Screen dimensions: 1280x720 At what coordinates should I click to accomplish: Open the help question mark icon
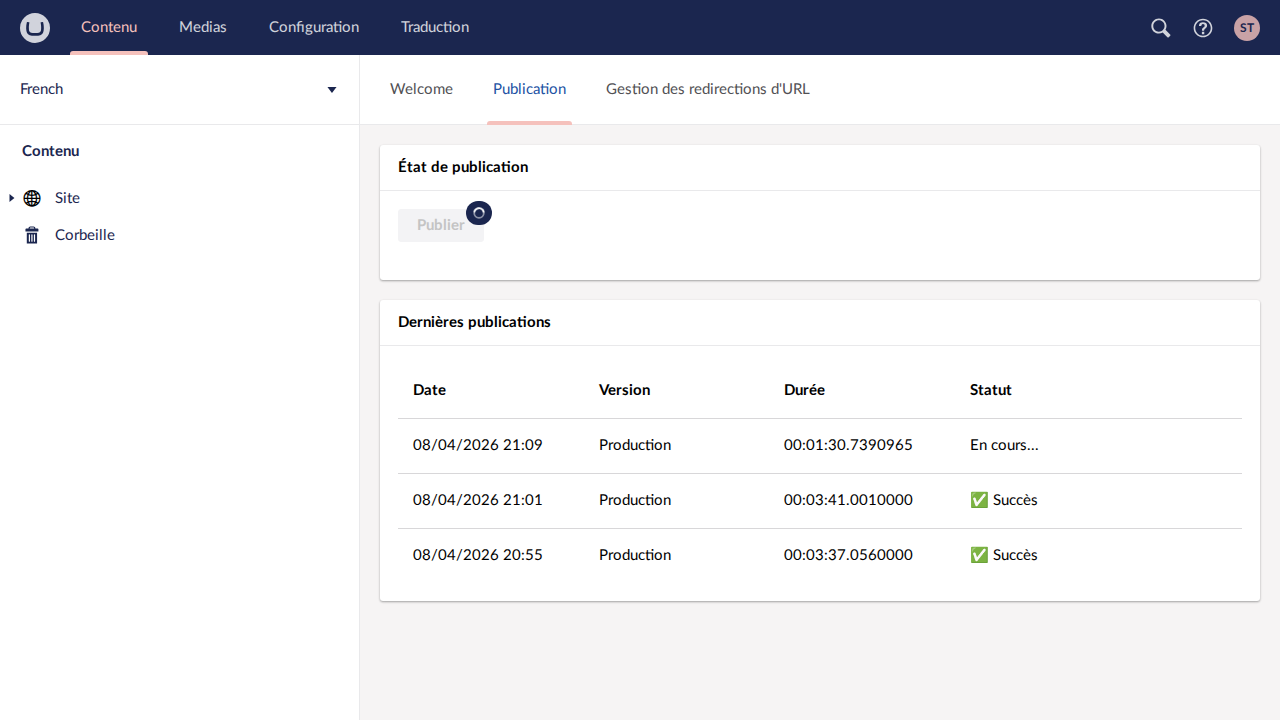tap(1203, 28)
